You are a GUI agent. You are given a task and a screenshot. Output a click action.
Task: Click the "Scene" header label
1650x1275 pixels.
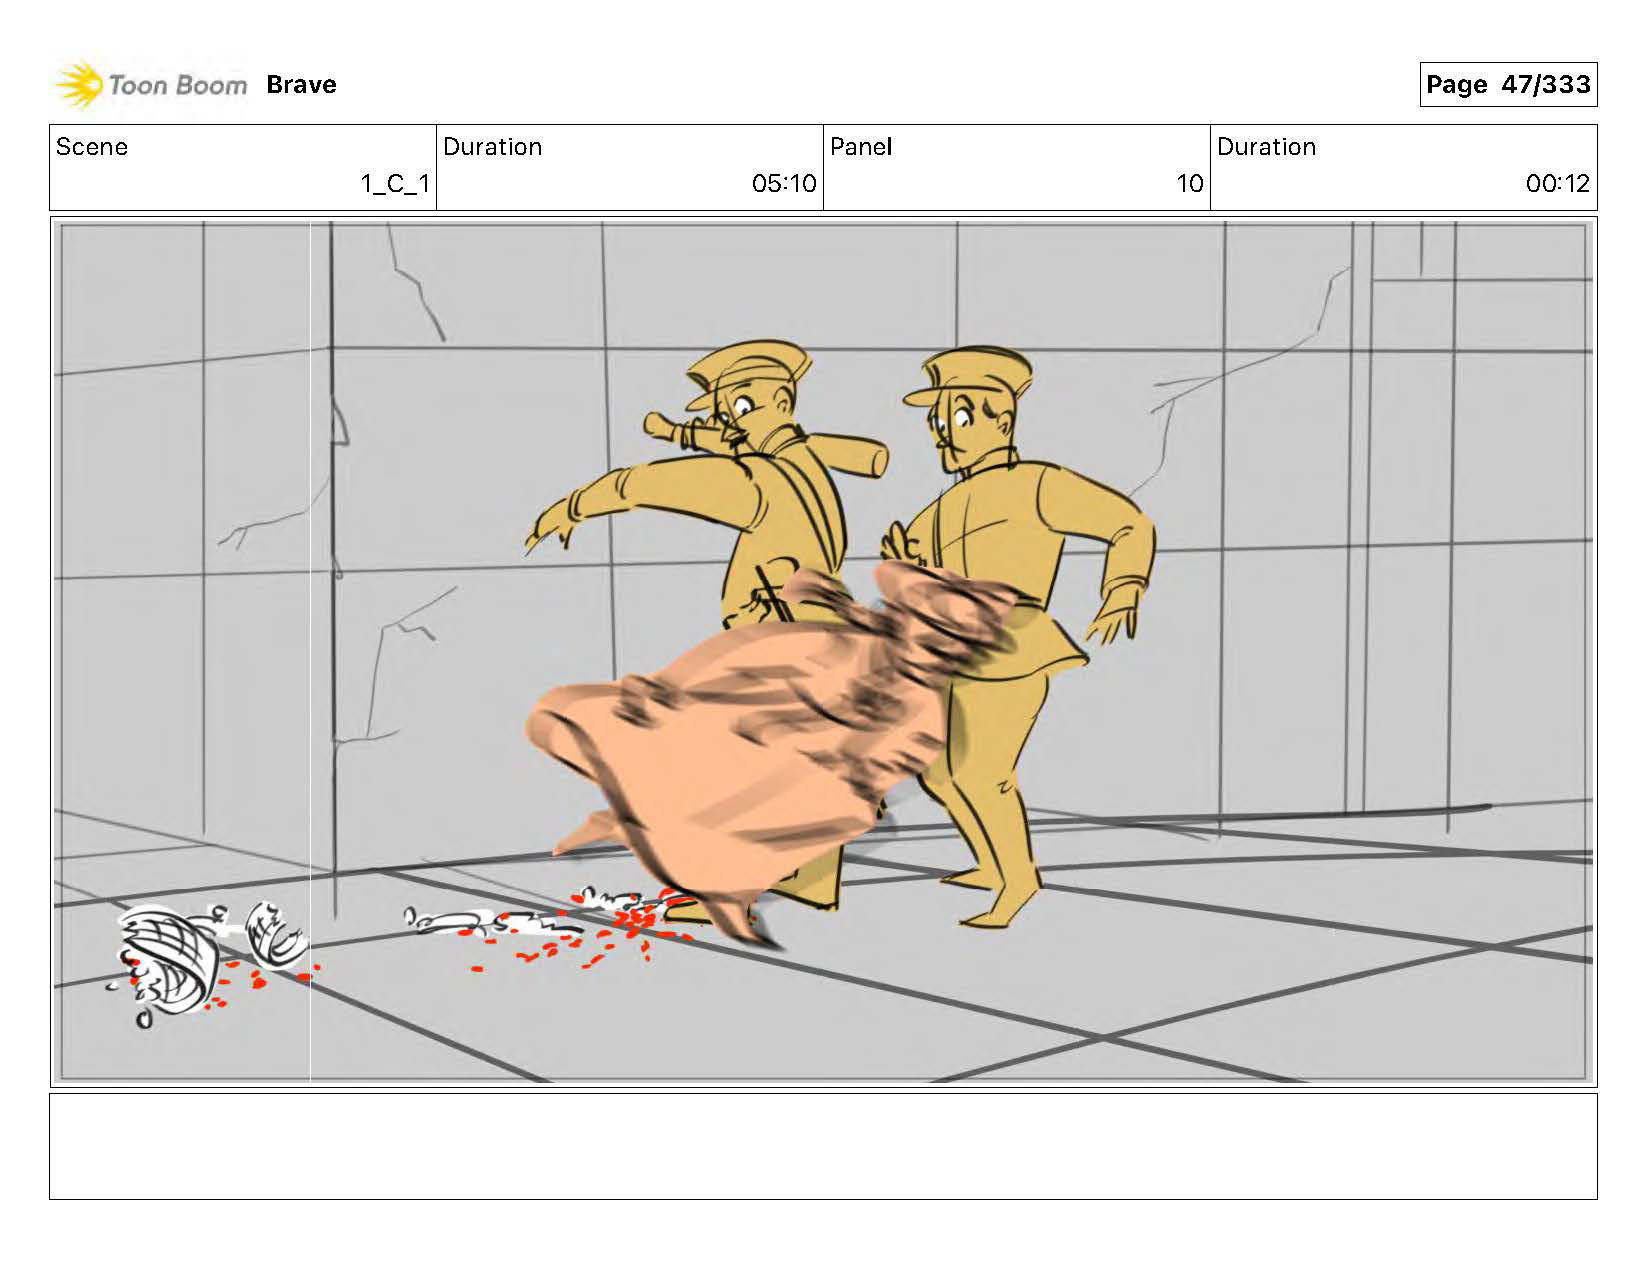[92, 147]
